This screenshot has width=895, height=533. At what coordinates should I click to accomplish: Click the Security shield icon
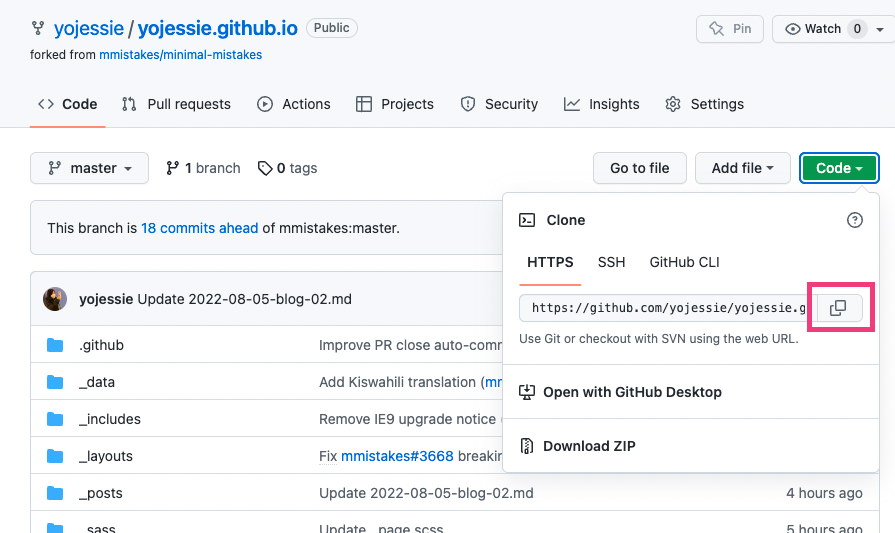(x=468, y=104)
